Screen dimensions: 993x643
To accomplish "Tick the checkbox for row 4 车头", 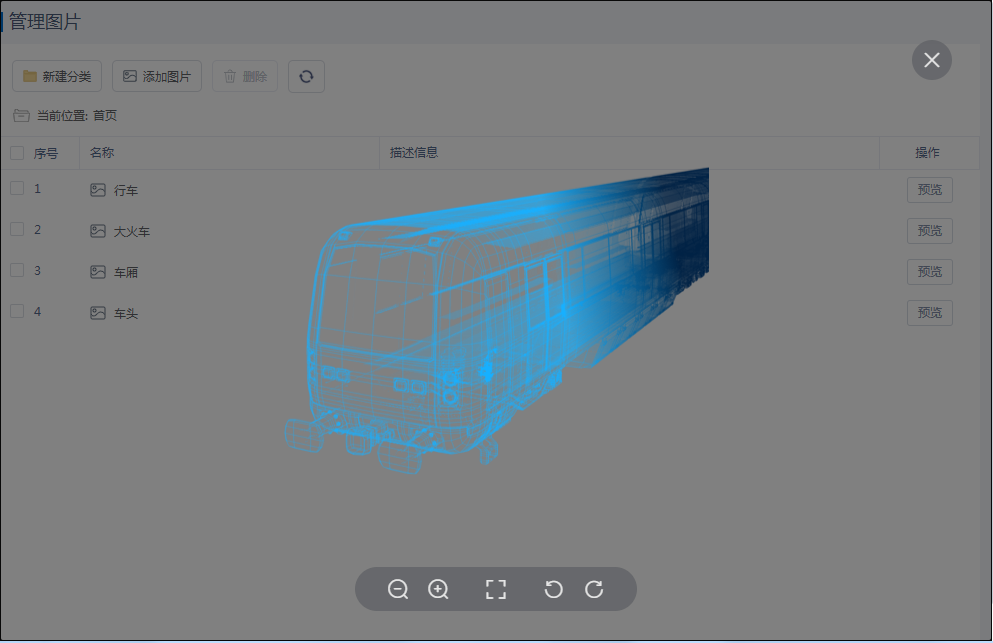I will [17, 311].
